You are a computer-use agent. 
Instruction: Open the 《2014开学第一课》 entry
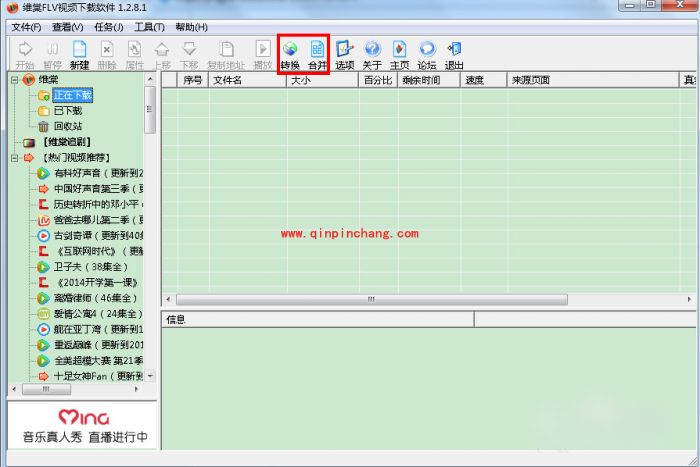(x=96, y=283)
